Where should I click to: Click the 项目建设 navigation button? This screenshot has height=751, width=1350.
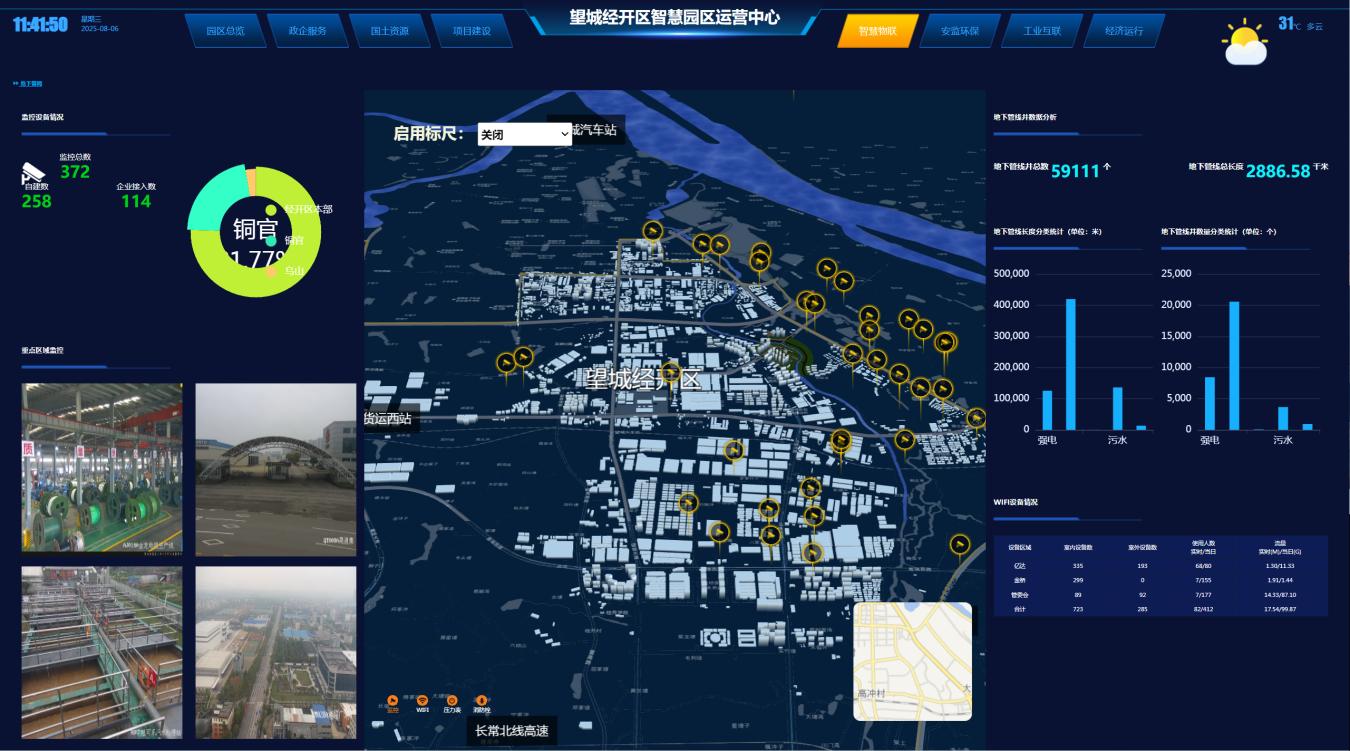point(471,31)
